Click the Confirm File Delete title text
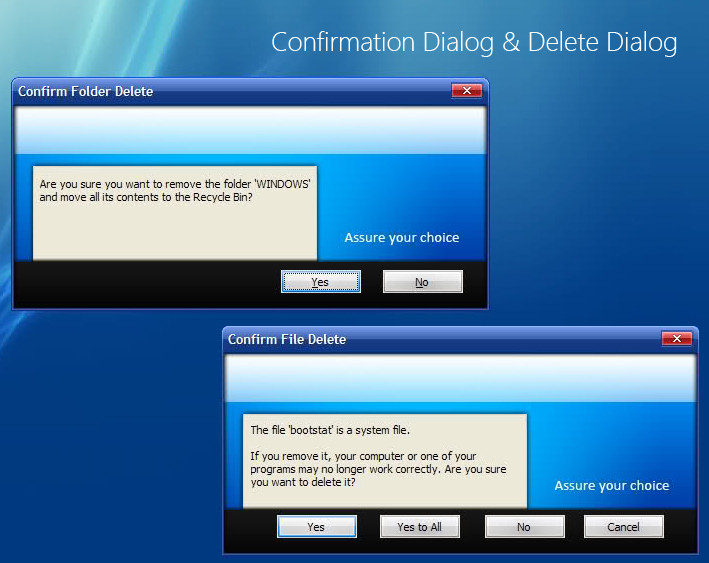Image resolution: width=709 pixels, height=563 pixels. click(x=287, y=339)
